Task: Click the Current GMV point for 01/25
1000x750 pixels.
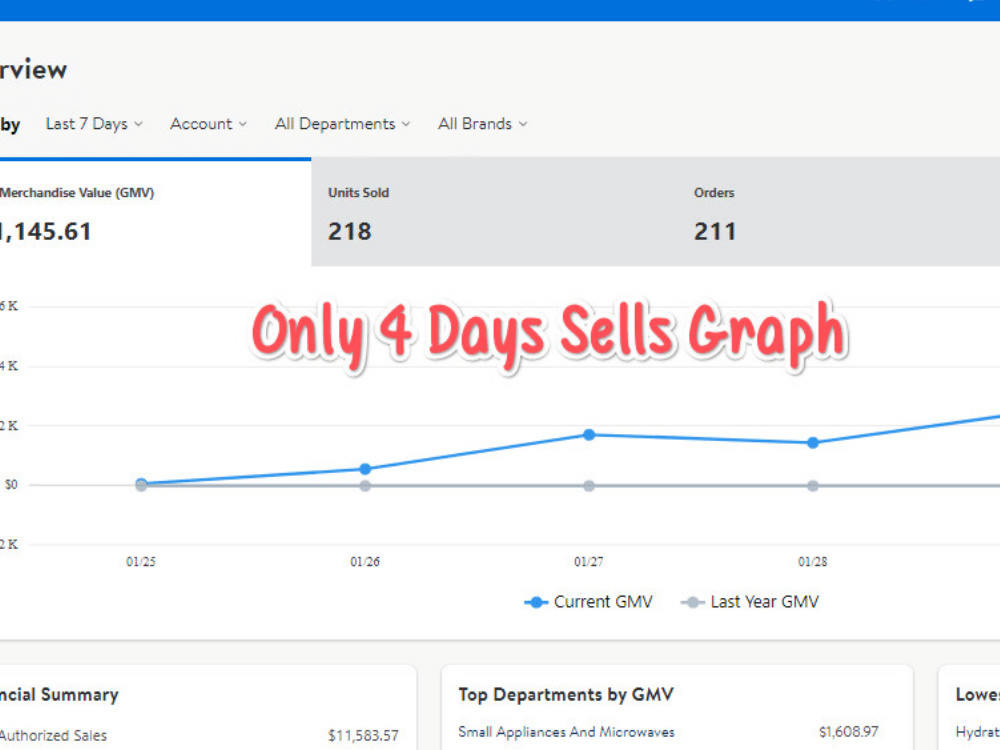Action: tap(141, 483)
